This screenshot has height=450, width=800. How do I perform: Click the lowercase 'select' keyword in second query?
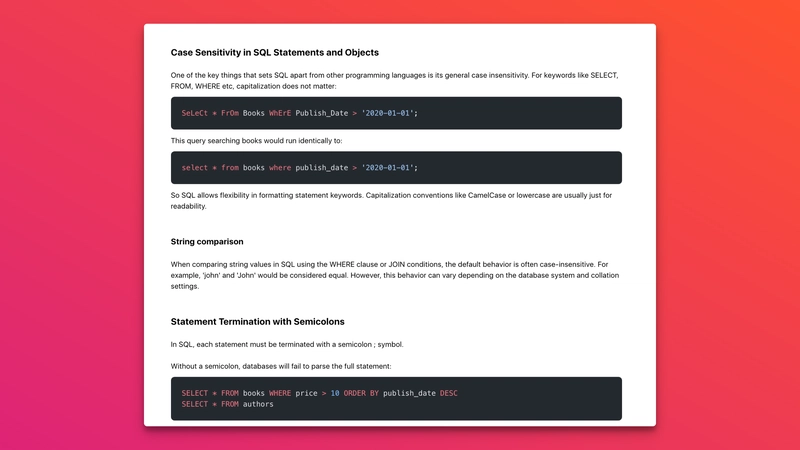(x=194, y=168)
